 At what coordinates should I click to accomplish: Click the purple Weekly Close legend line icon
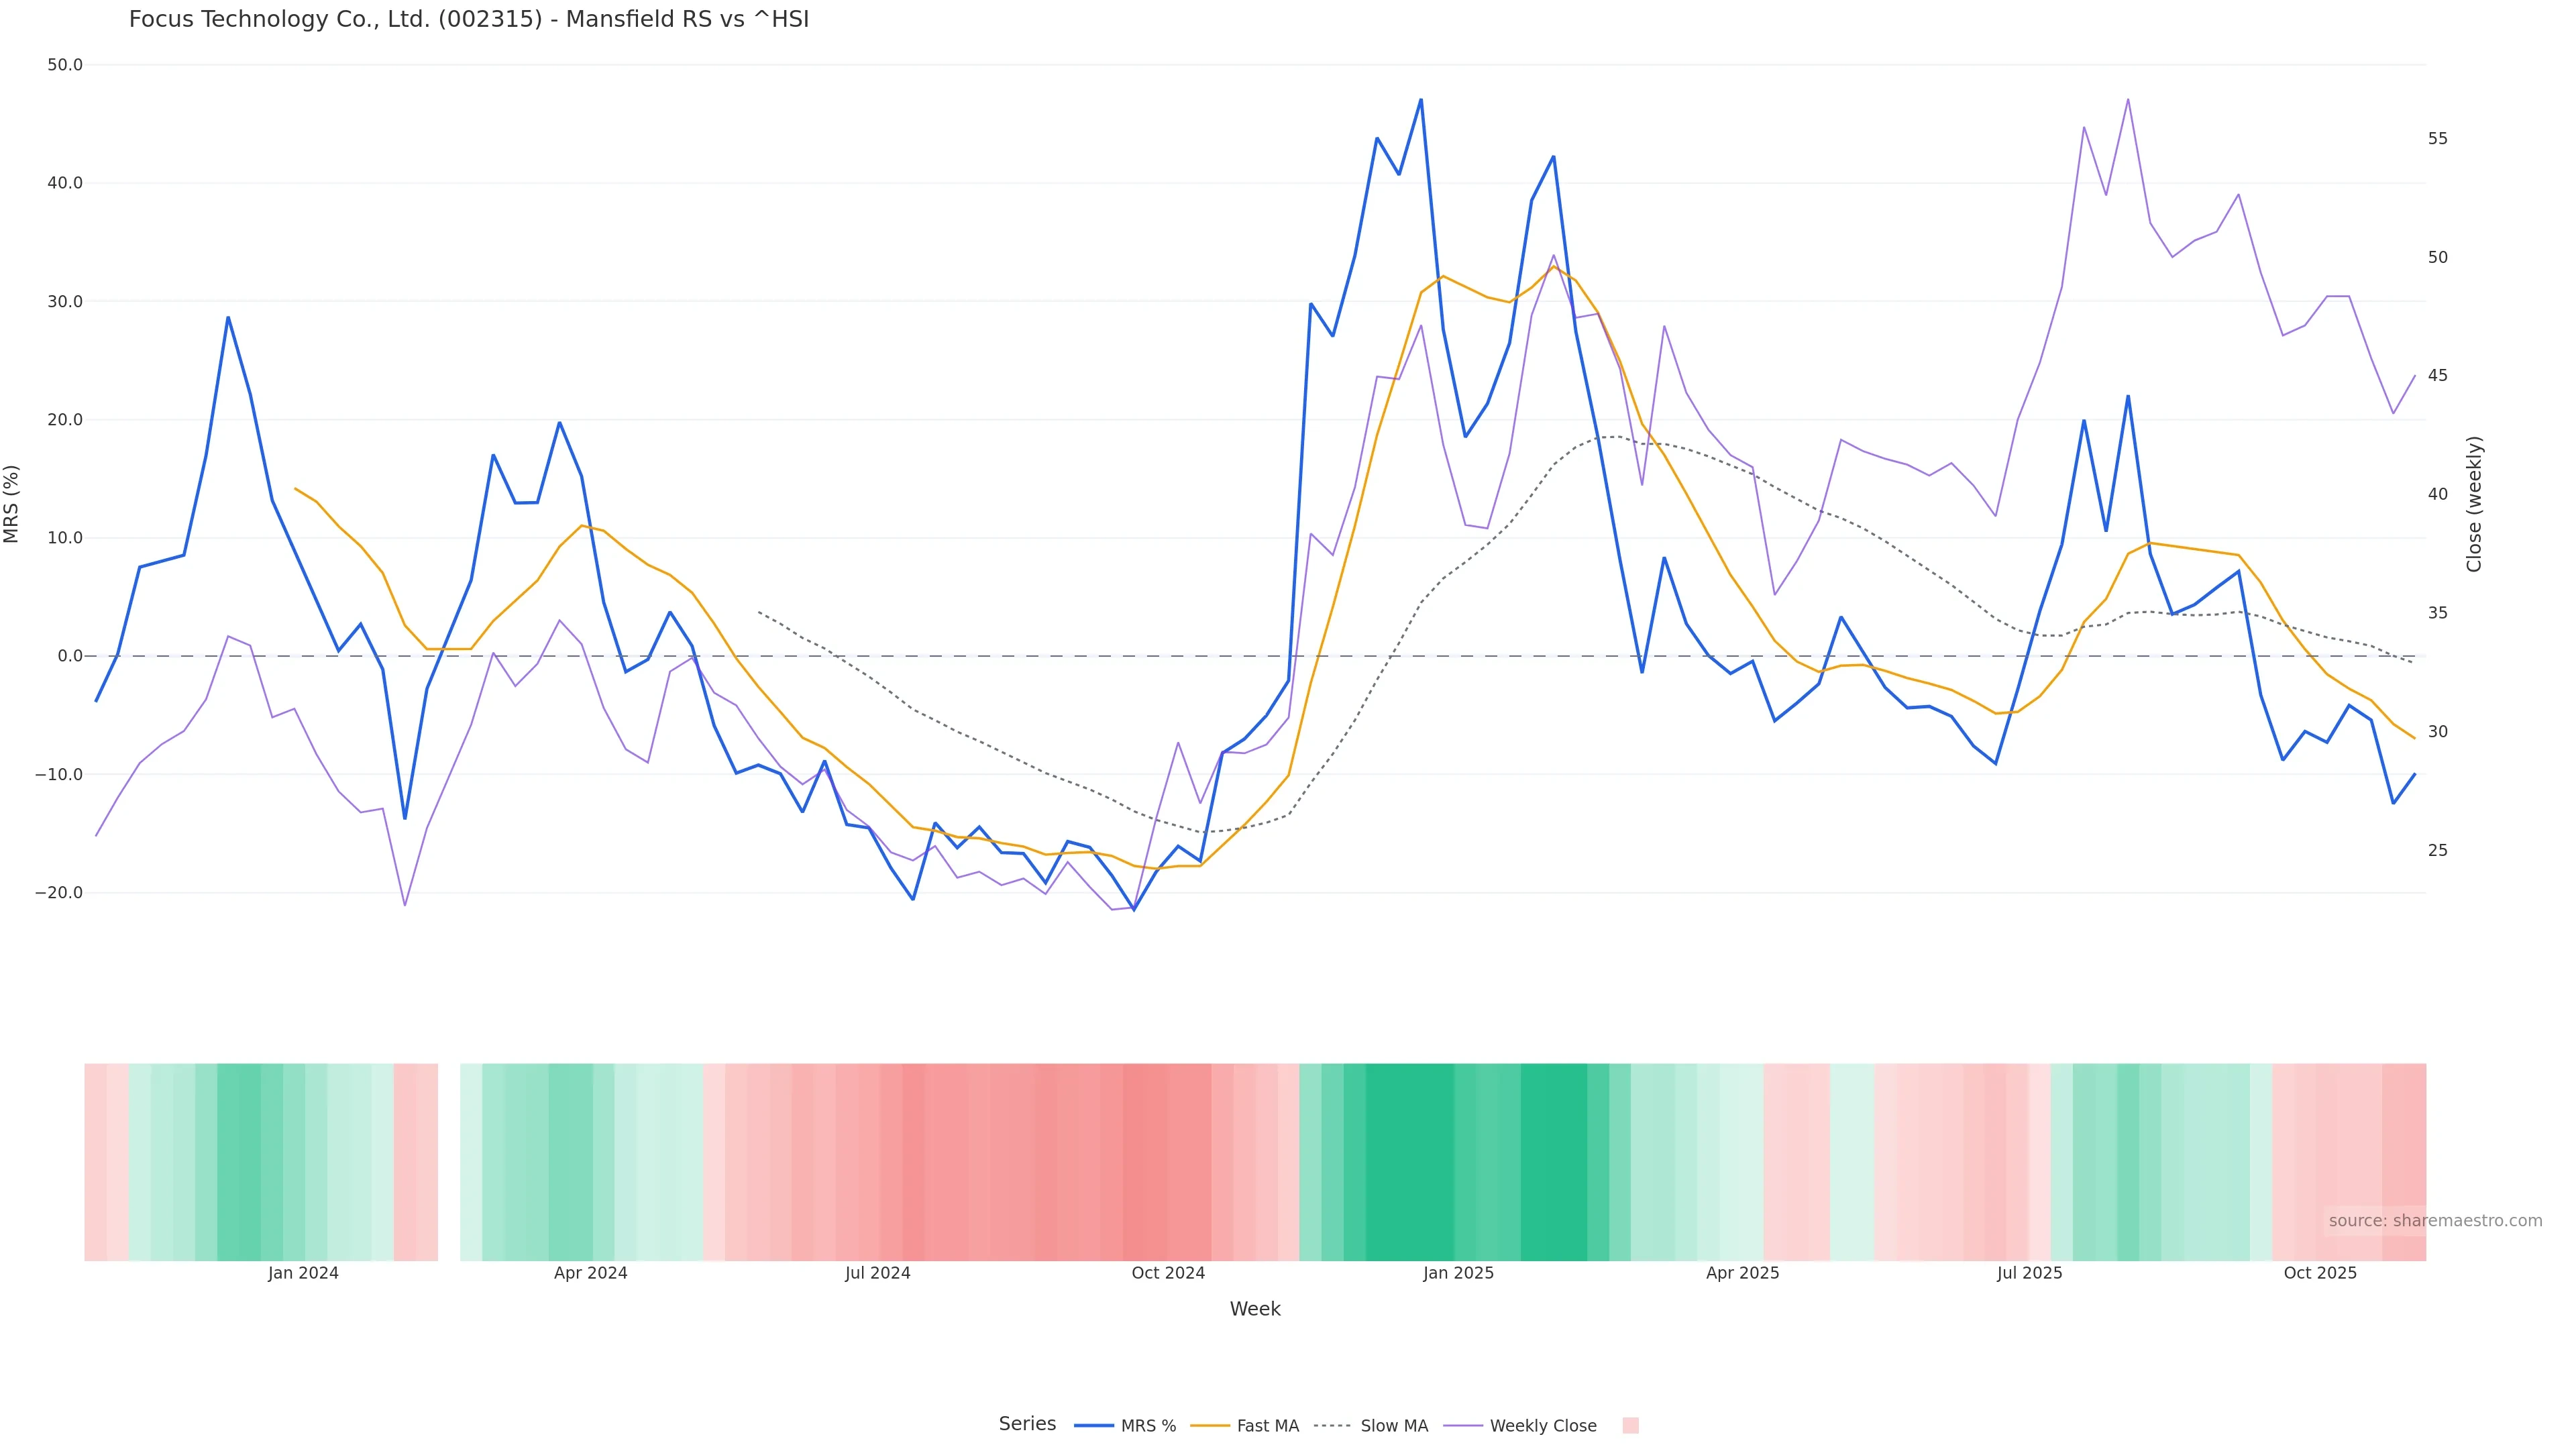click(x=1463, y=1426)
